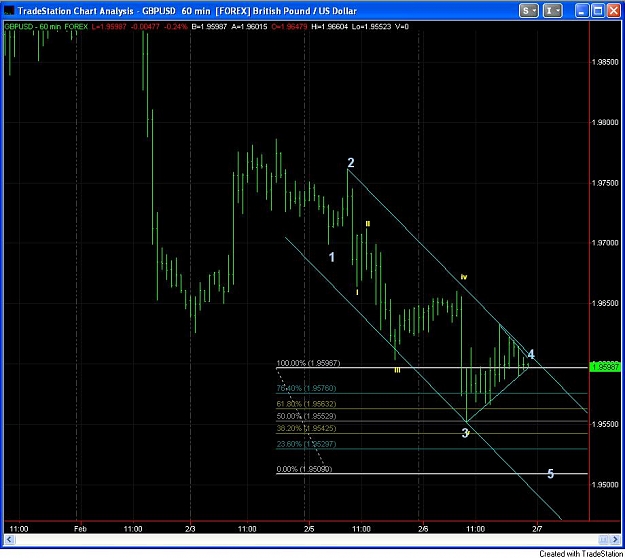The image size is (625, 558).
Task: Click the H=1.96604 high readout
Action: tap(330, 27)
